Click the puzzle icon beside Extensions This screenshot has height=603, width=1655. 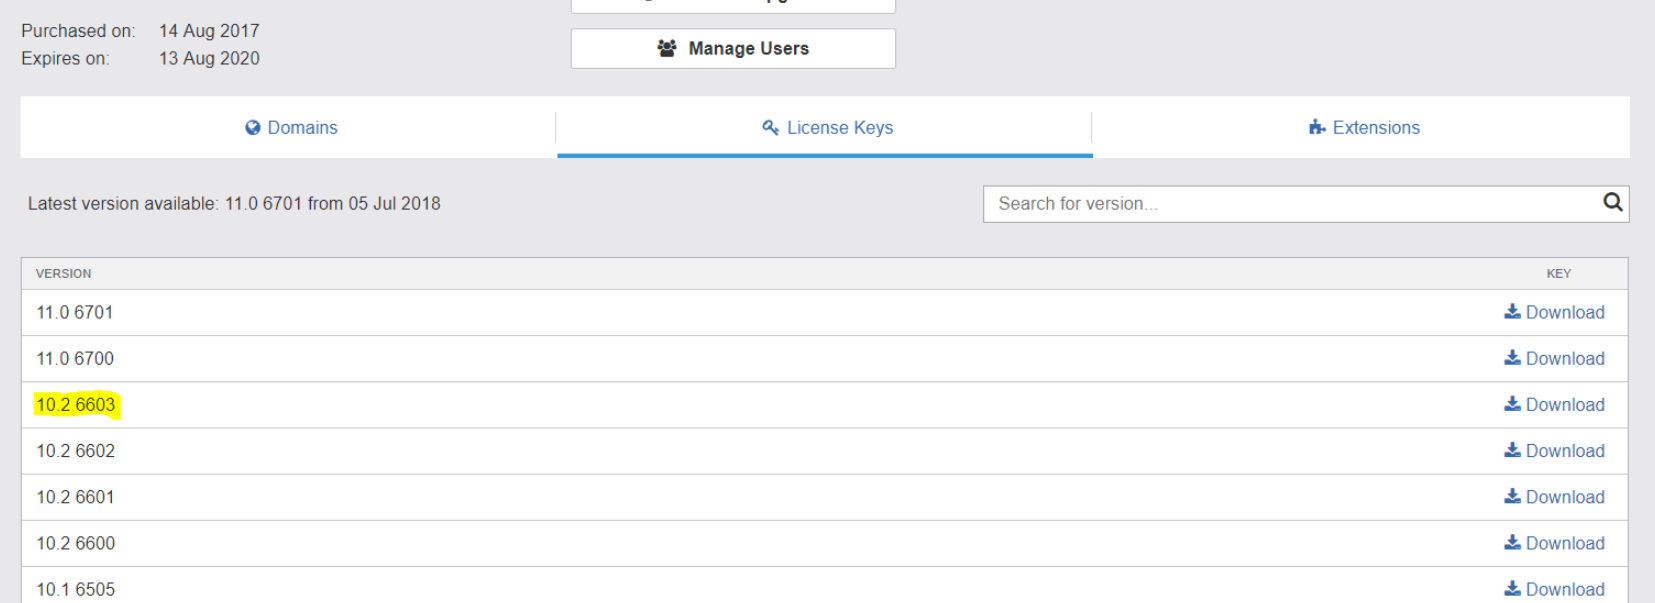coord(1317,127)
